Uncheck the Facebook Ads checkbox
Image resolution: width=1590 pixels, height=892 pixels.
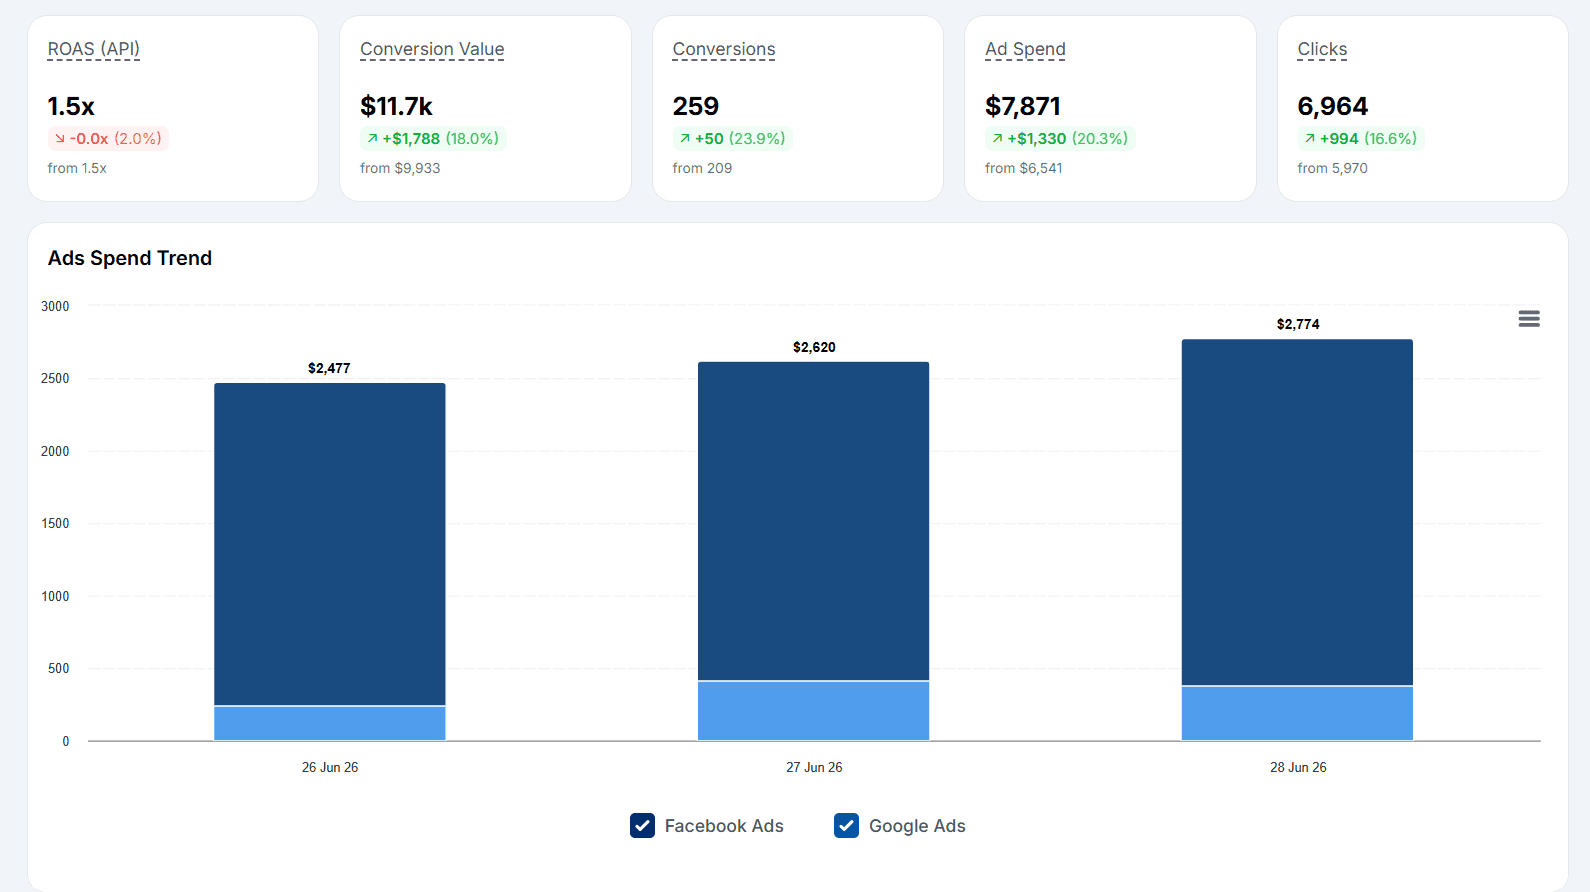(642, 825)
